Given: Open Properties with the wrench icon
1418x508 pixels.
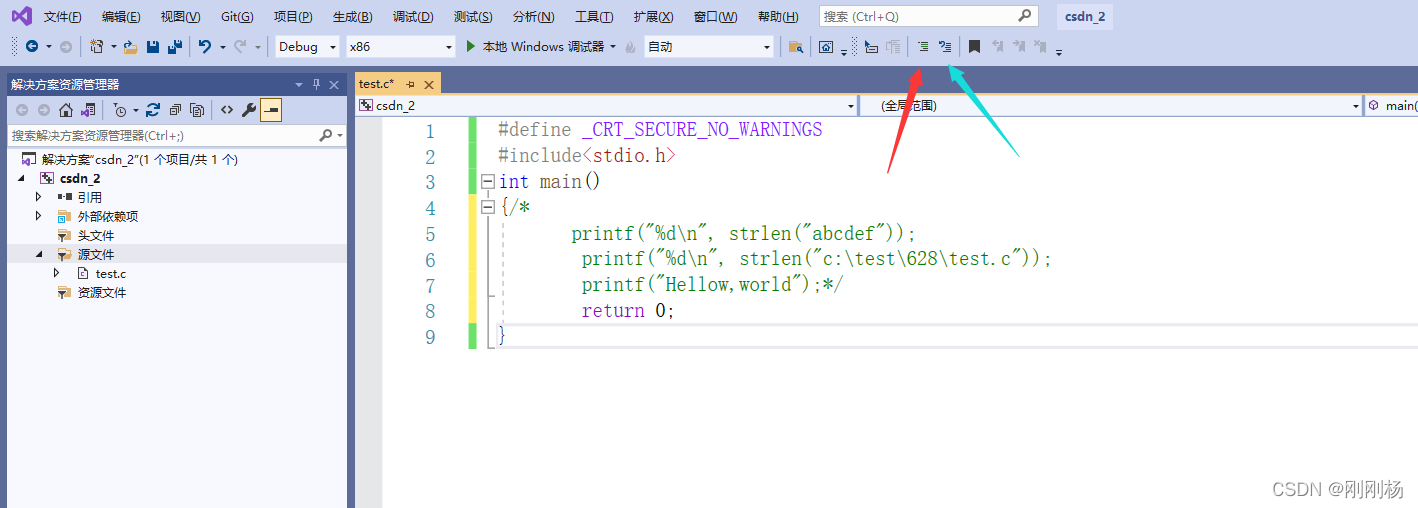Looking at the screenshot, I should 249,110.
